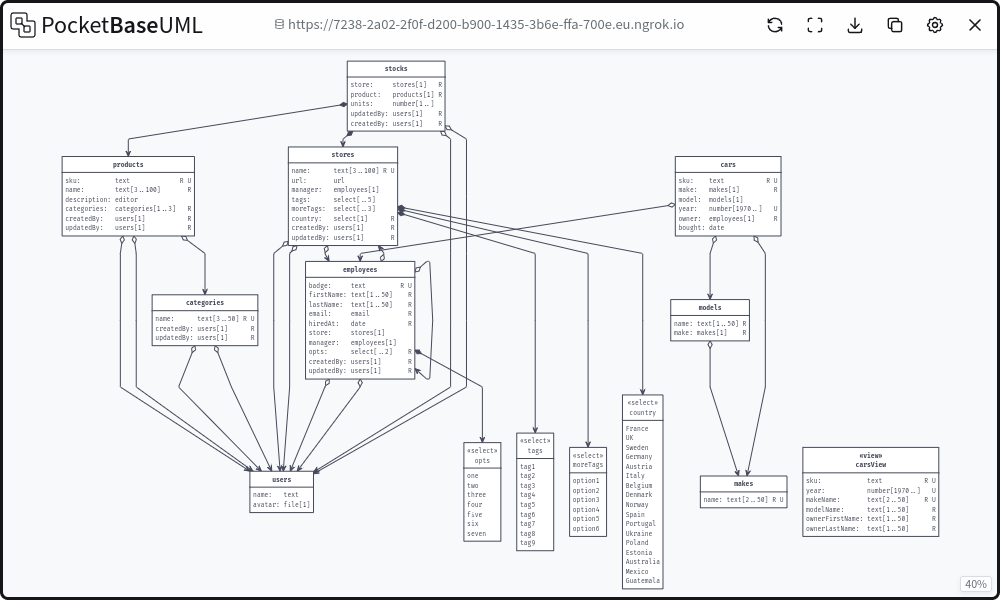The height and width of the screenshot is (600, 1000).
Task: Click the country select list box
Action: click(x=642, y=490)
